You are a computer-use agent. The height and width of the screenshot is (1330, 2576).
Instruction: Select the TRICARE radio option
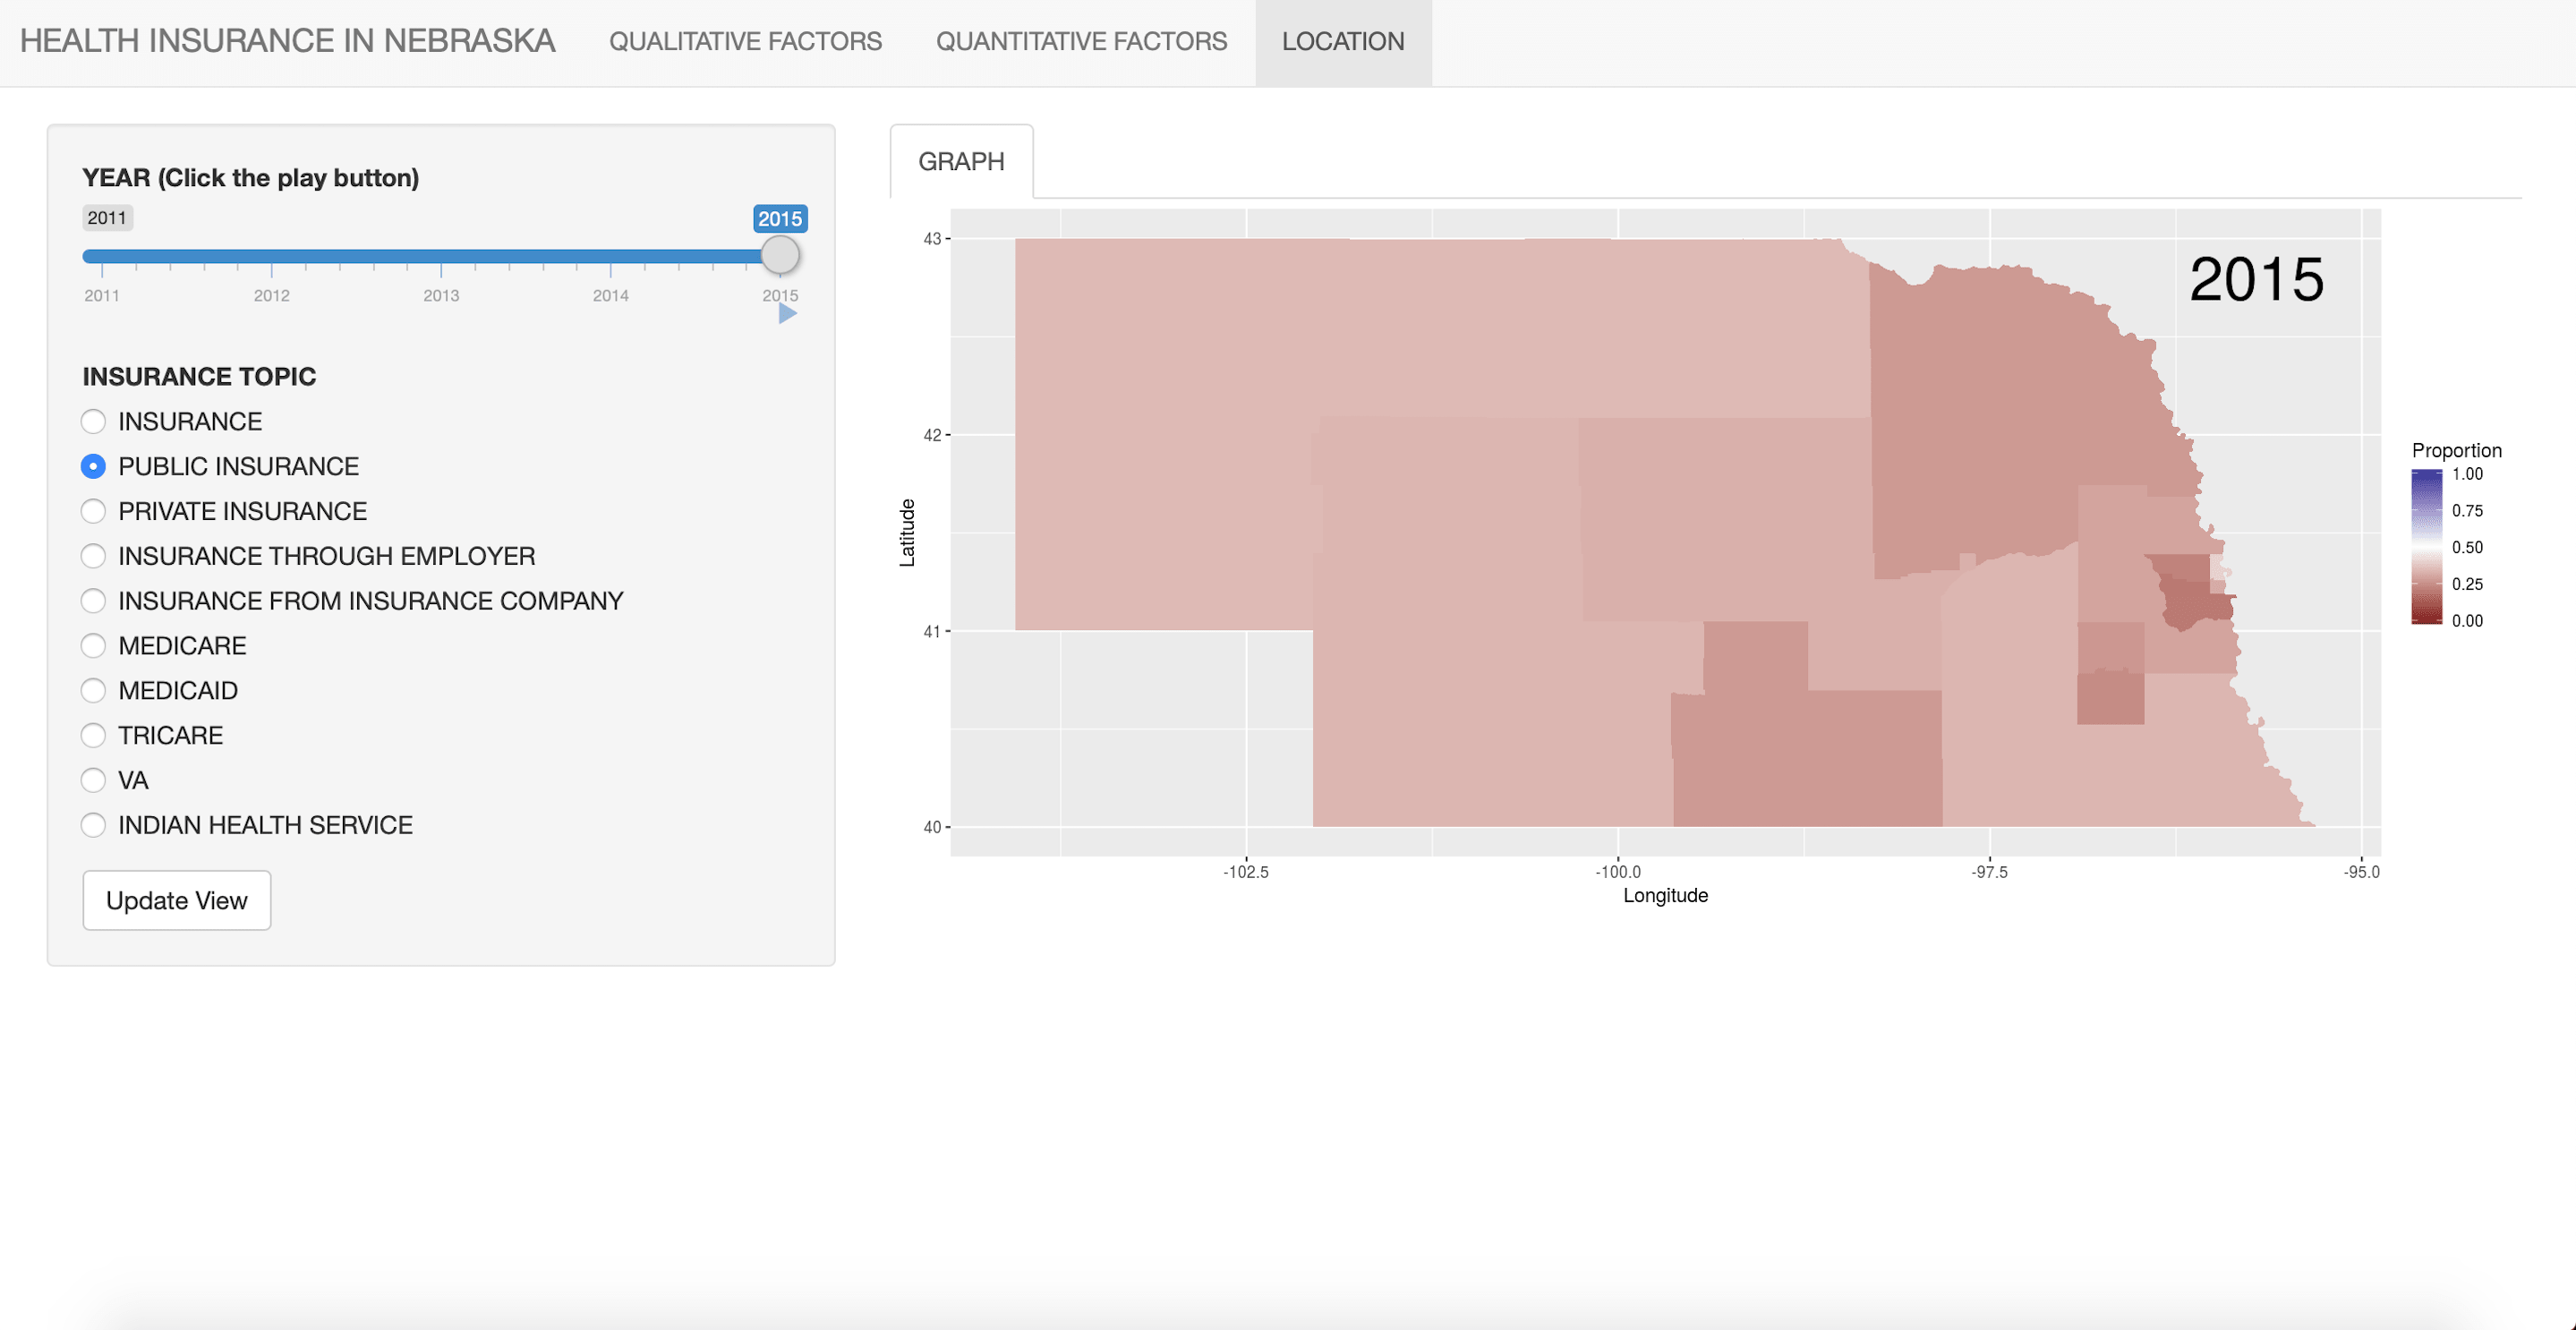(x=93, y=736)
